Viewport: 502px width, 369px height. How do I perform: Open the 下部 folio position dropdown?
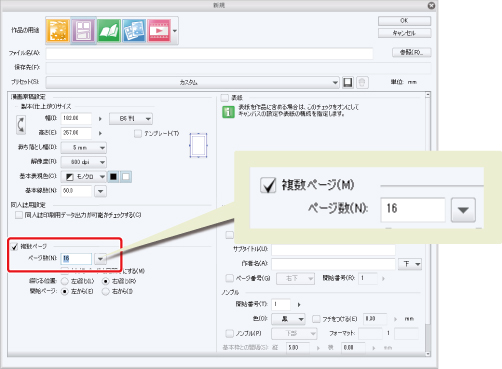[x=294, y=334]
